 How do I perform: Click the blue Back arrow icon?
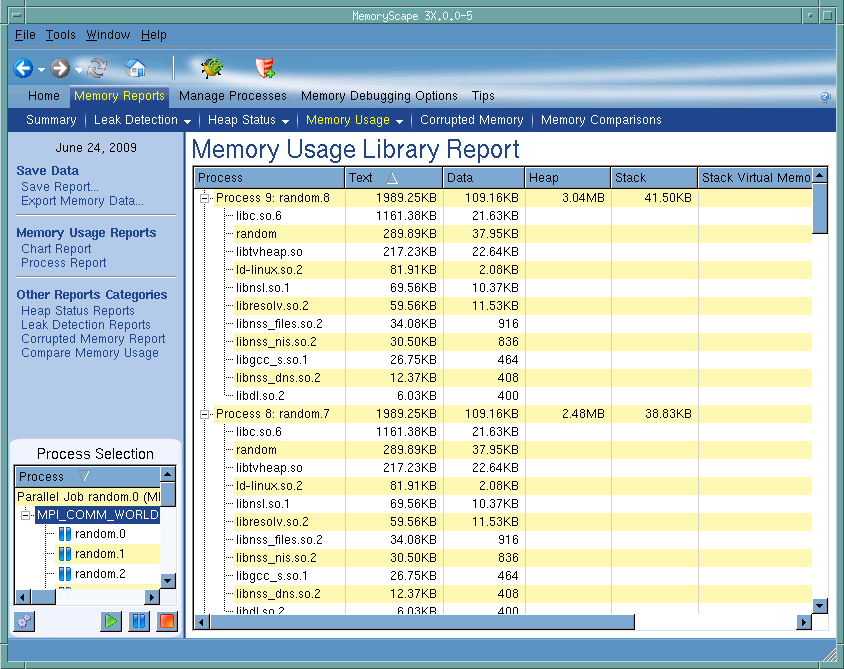(x=23, y=69)
